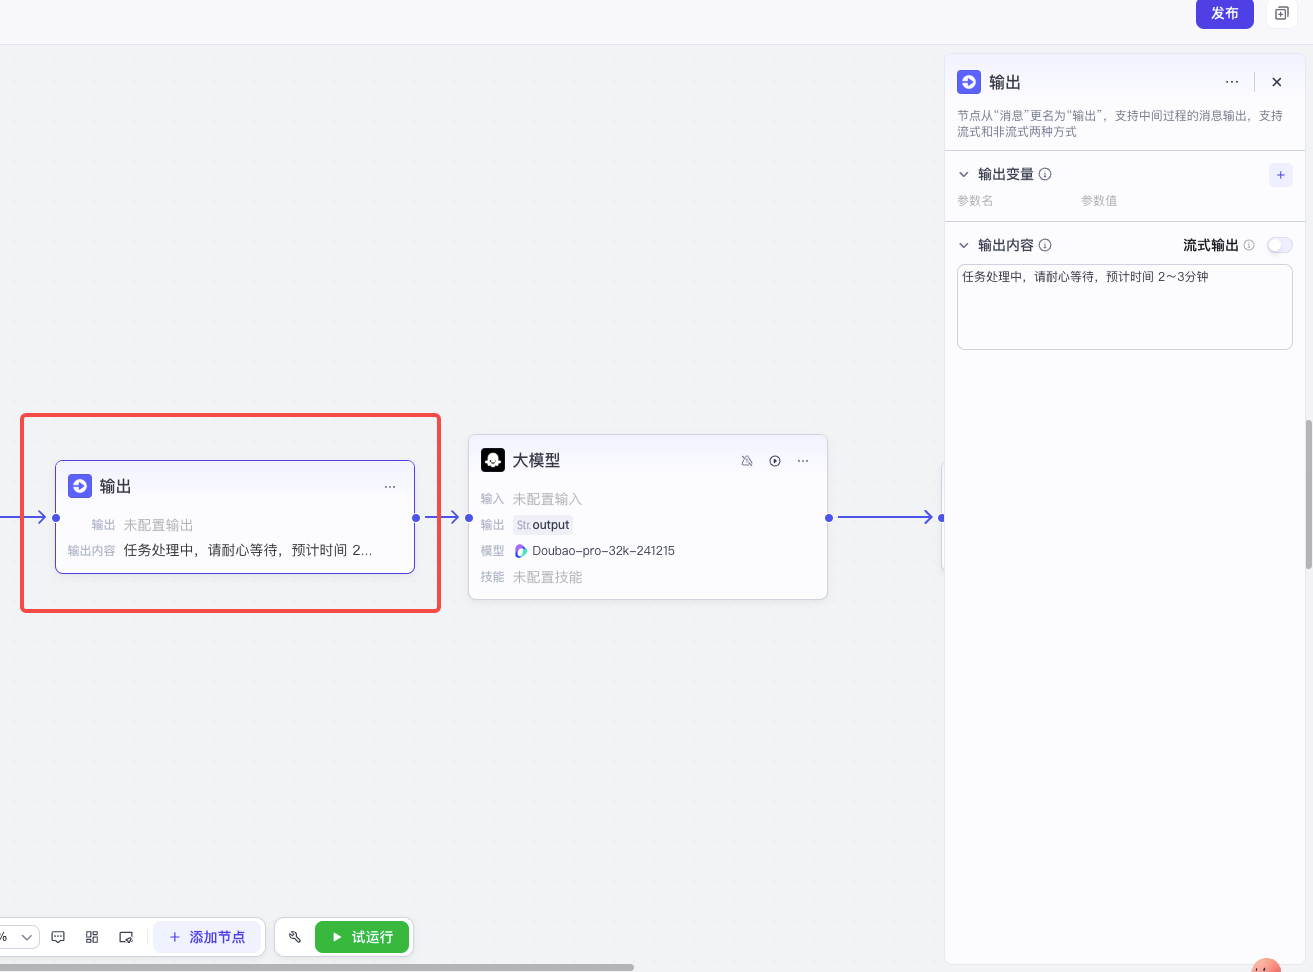
Task: Open the 大模型 node's three-dot menu
Action: click(803, 461)
